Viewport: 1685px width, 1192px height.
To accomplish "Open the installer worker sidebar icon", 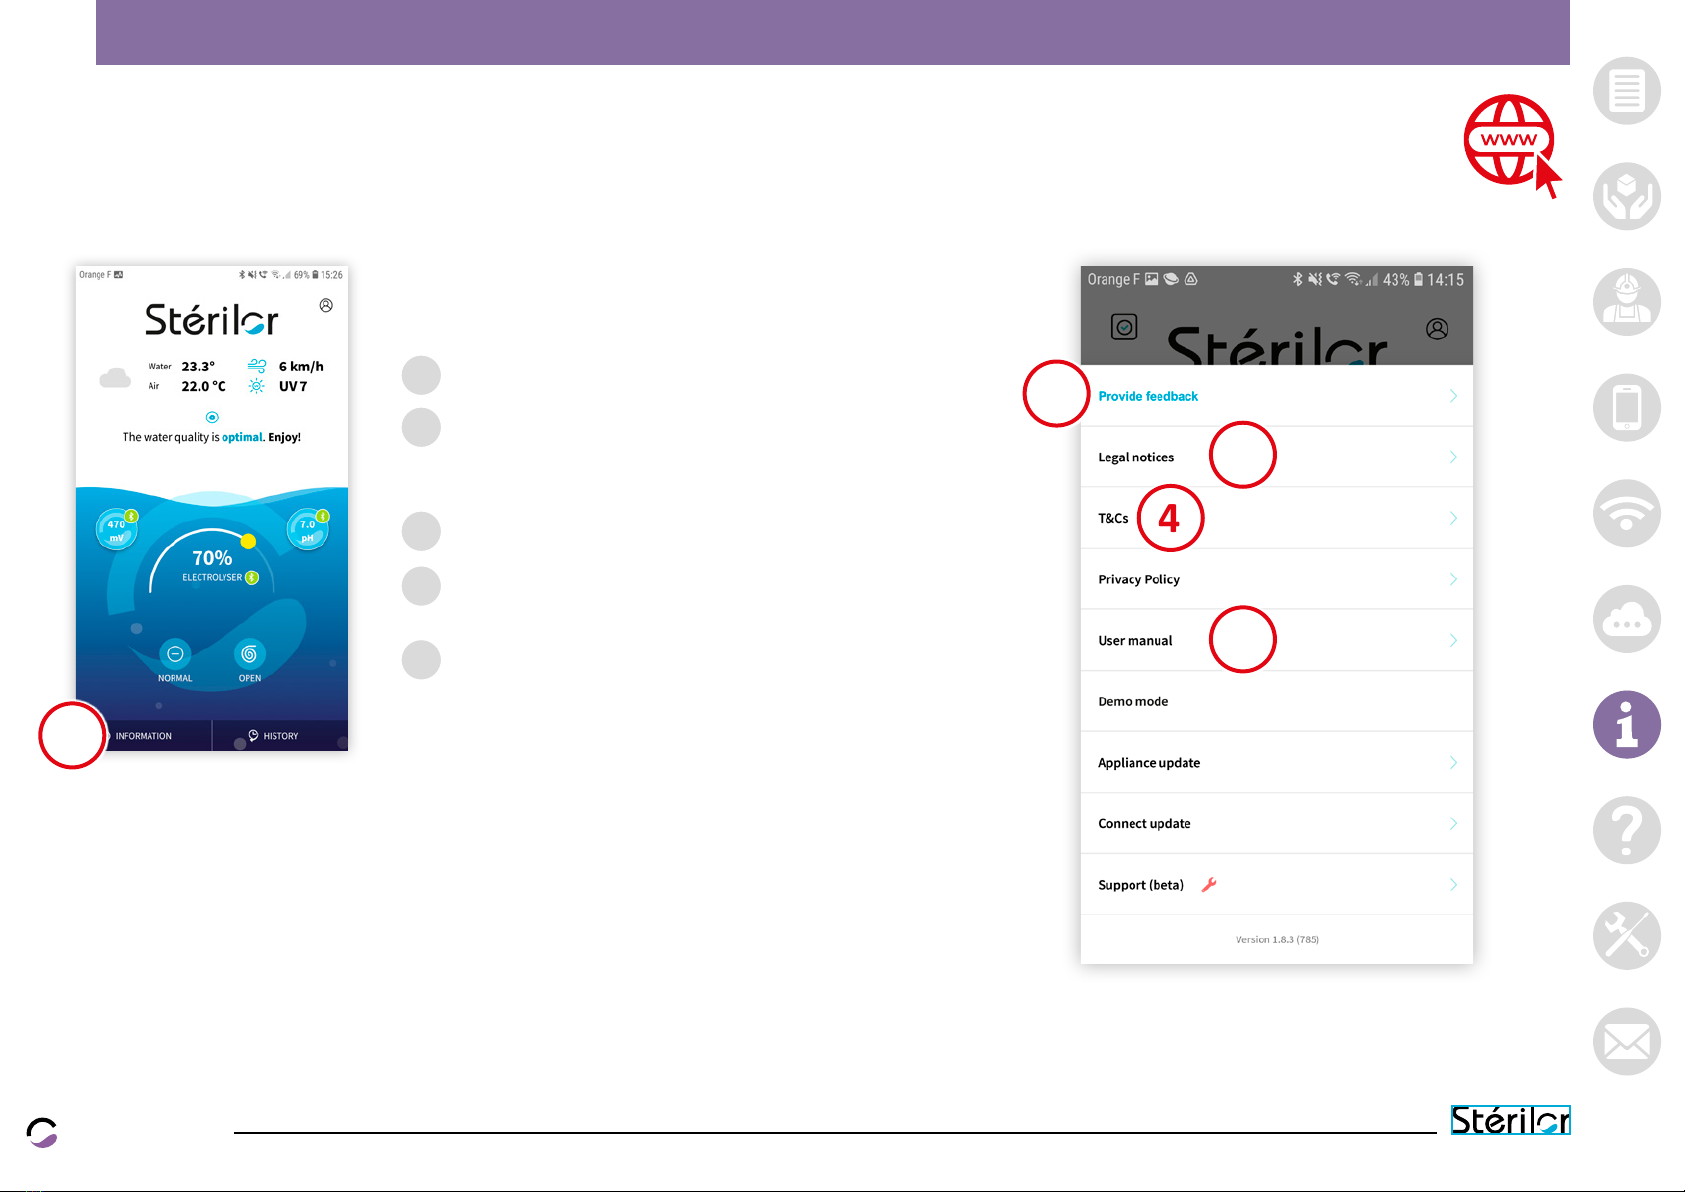I will 1626,302.
